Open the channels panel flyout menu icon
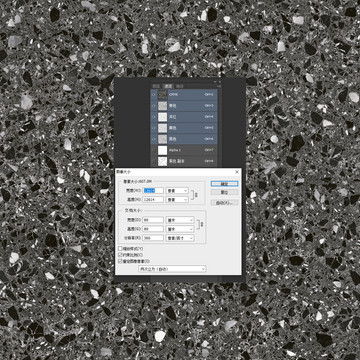 click(x=219, y=86)
